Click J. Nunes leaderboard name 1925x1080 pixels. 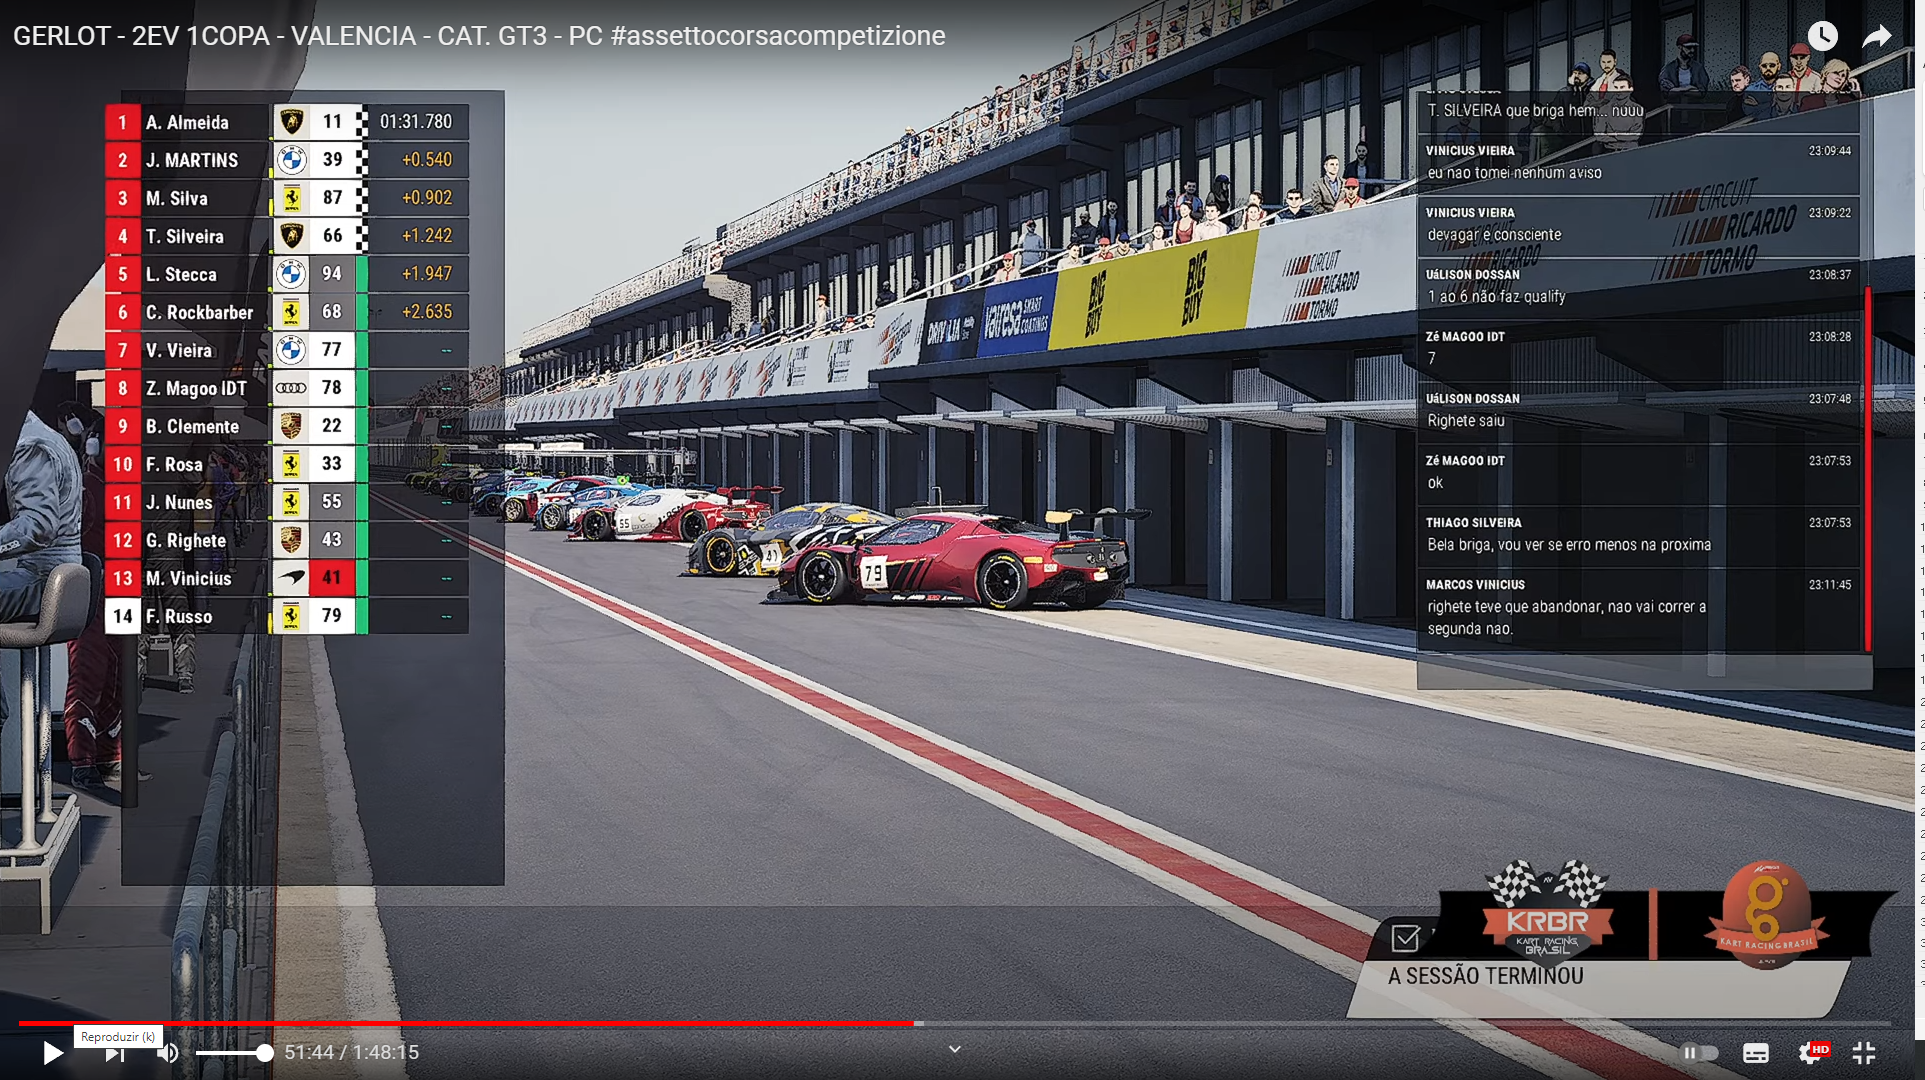point(179,502)
